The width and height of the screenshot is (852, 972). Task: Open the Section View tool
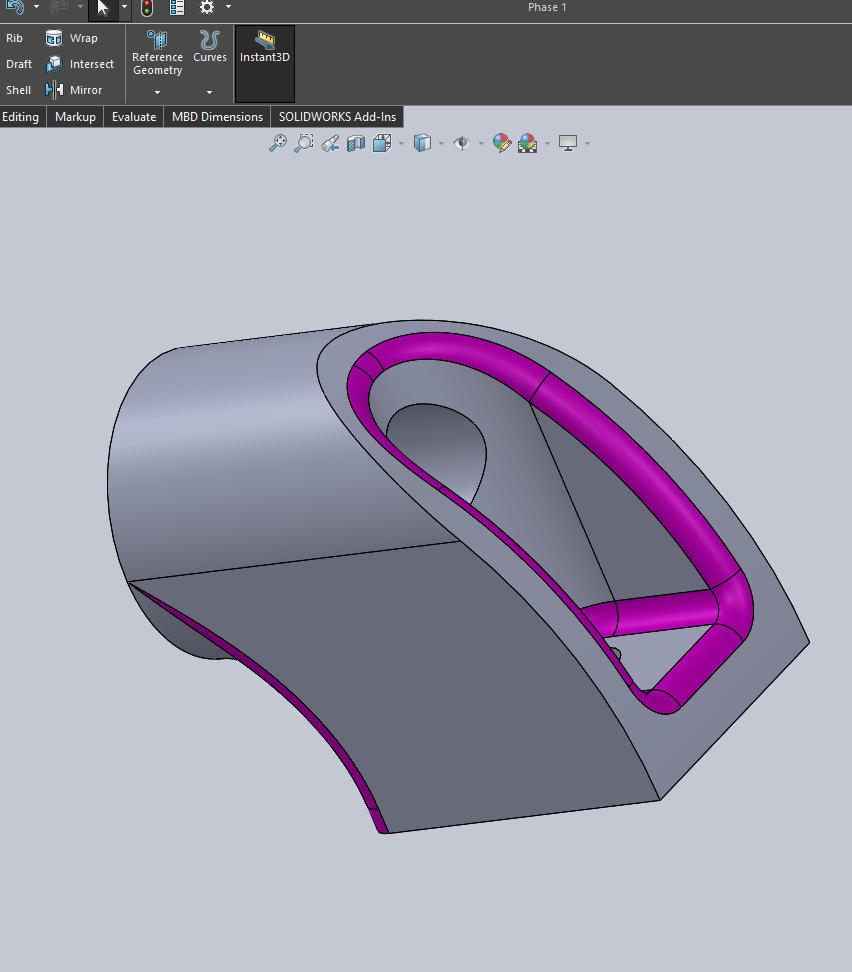pos(354,142)
